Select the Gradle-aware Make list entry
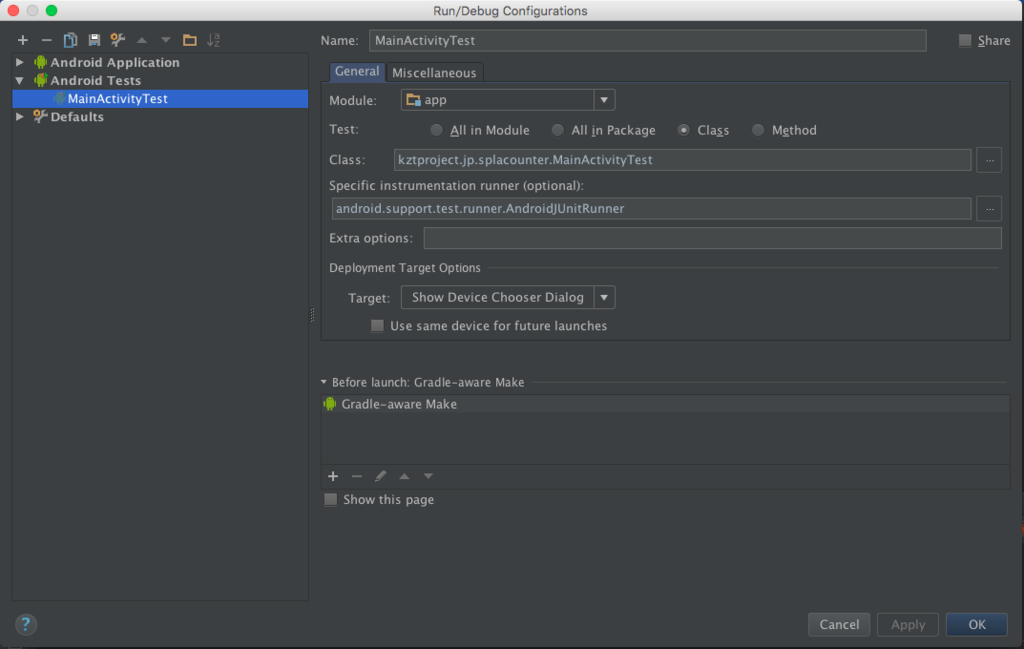This screenshot has width=1024, height=649. (665, 404)
